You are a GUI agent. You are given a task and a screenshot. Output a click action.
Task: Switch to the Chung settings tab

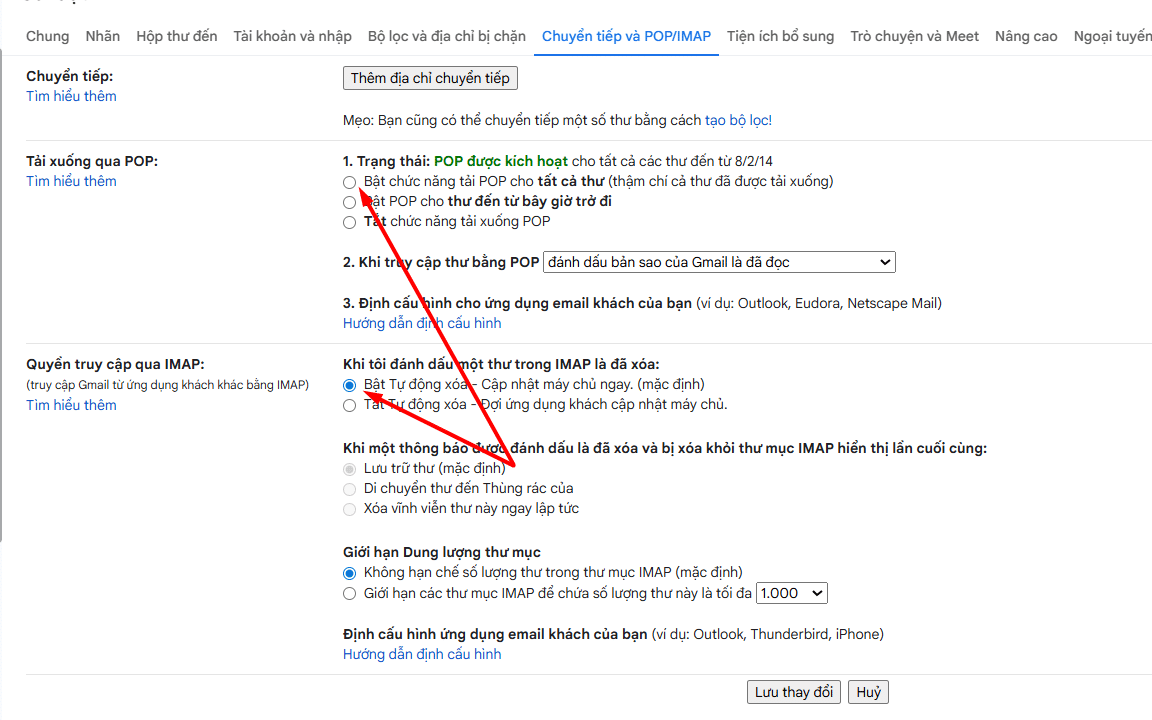click(47, 36)
